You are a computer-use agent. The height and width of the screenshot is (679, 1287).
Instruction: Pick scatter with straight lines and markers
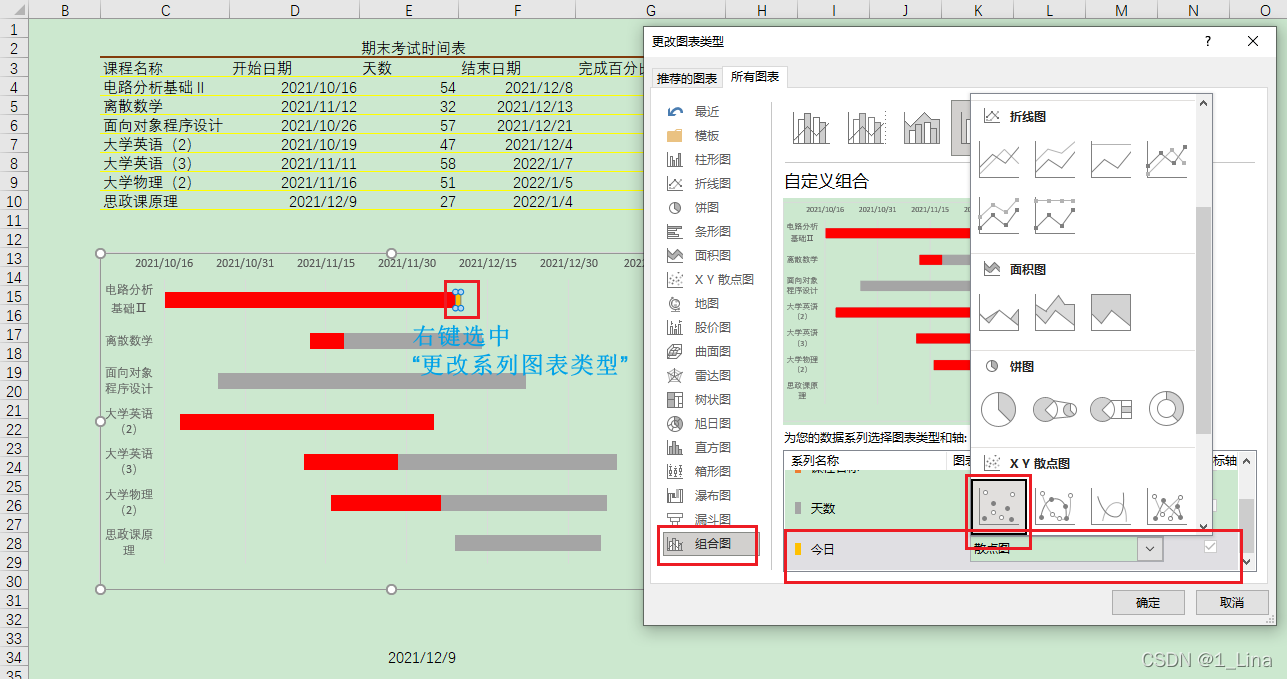(1167, 507)
